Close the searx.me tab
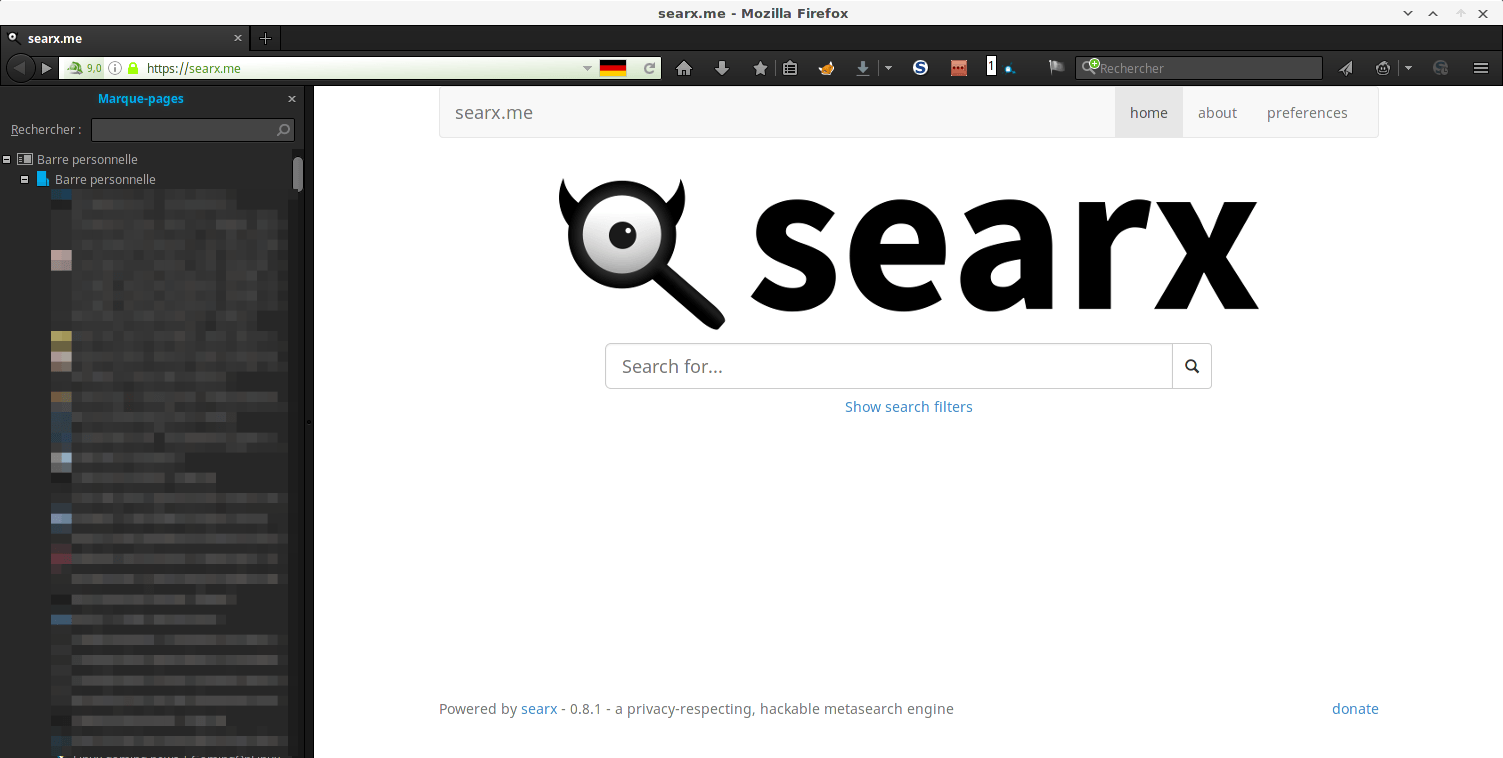1503x758 pixels. (x=238, y=38)
